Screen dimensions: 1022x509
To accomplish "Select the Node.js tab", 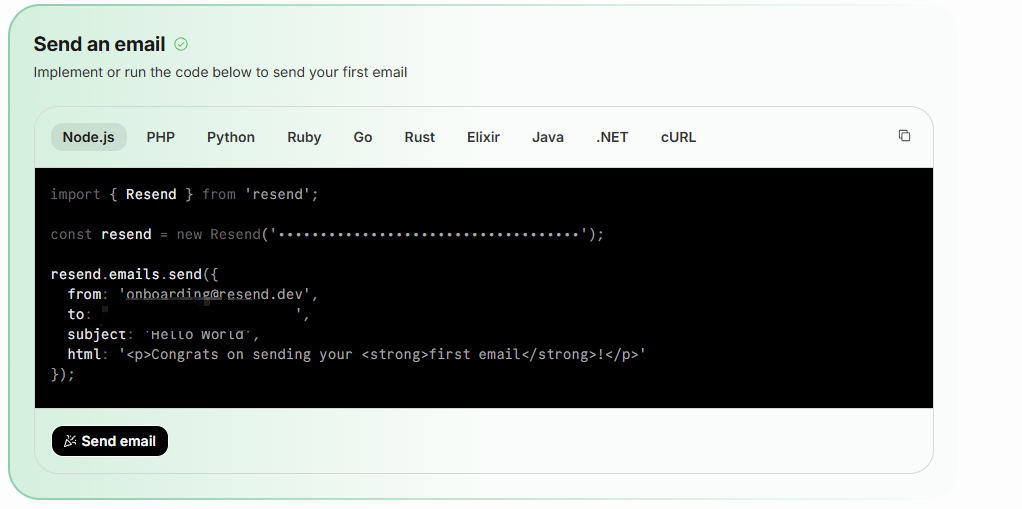I will coord(89,137).
